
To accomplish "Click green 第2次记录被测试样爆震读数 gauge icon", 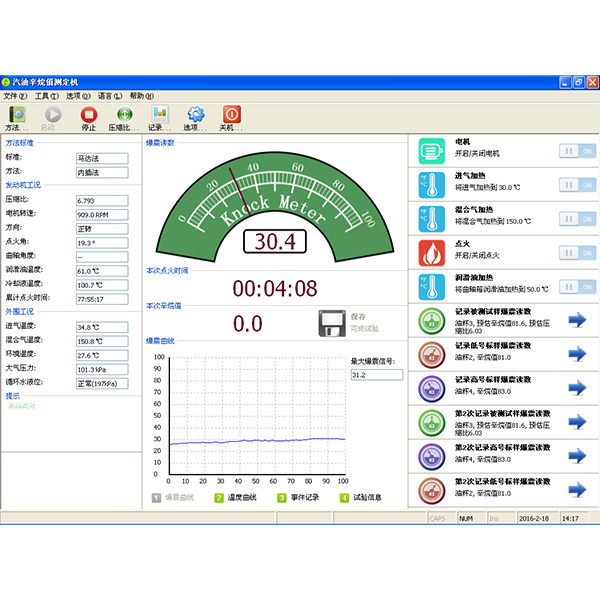I will pos(432,423).
